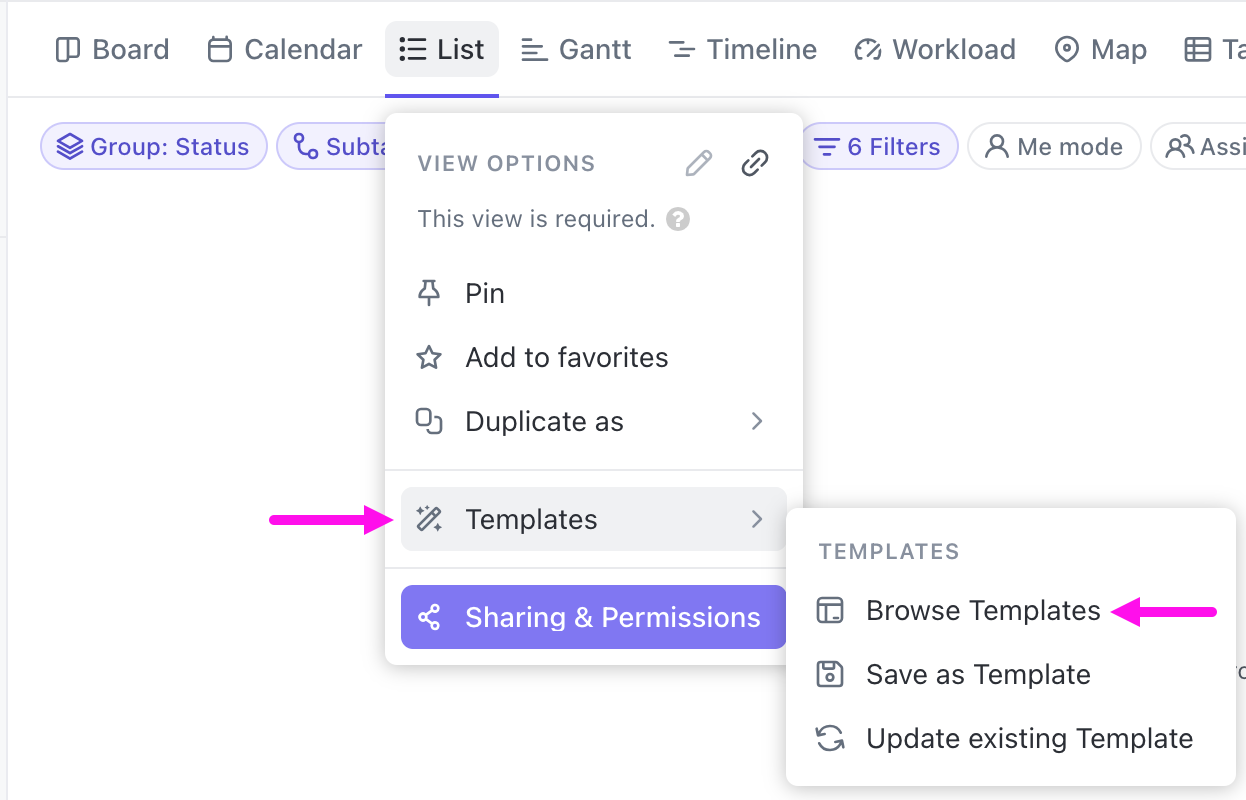Switch to the Workload view tab
The height and width of the screenshot is (800, 1246).
(935, 49)
